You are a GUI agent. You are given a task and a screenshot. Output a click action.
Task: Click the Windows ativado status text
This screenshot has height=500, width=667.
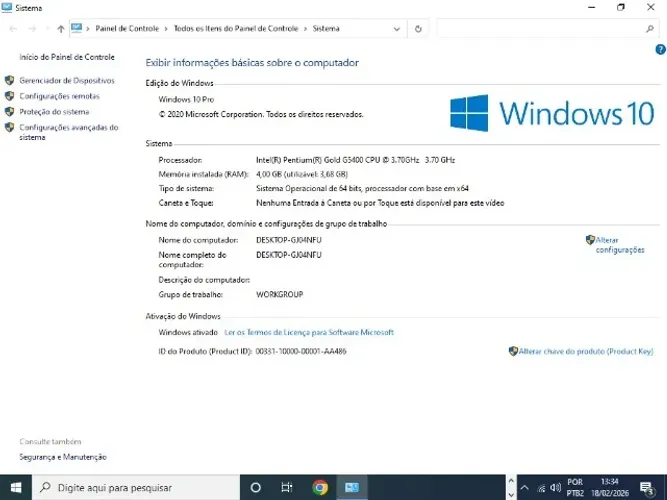coord(188,332)
